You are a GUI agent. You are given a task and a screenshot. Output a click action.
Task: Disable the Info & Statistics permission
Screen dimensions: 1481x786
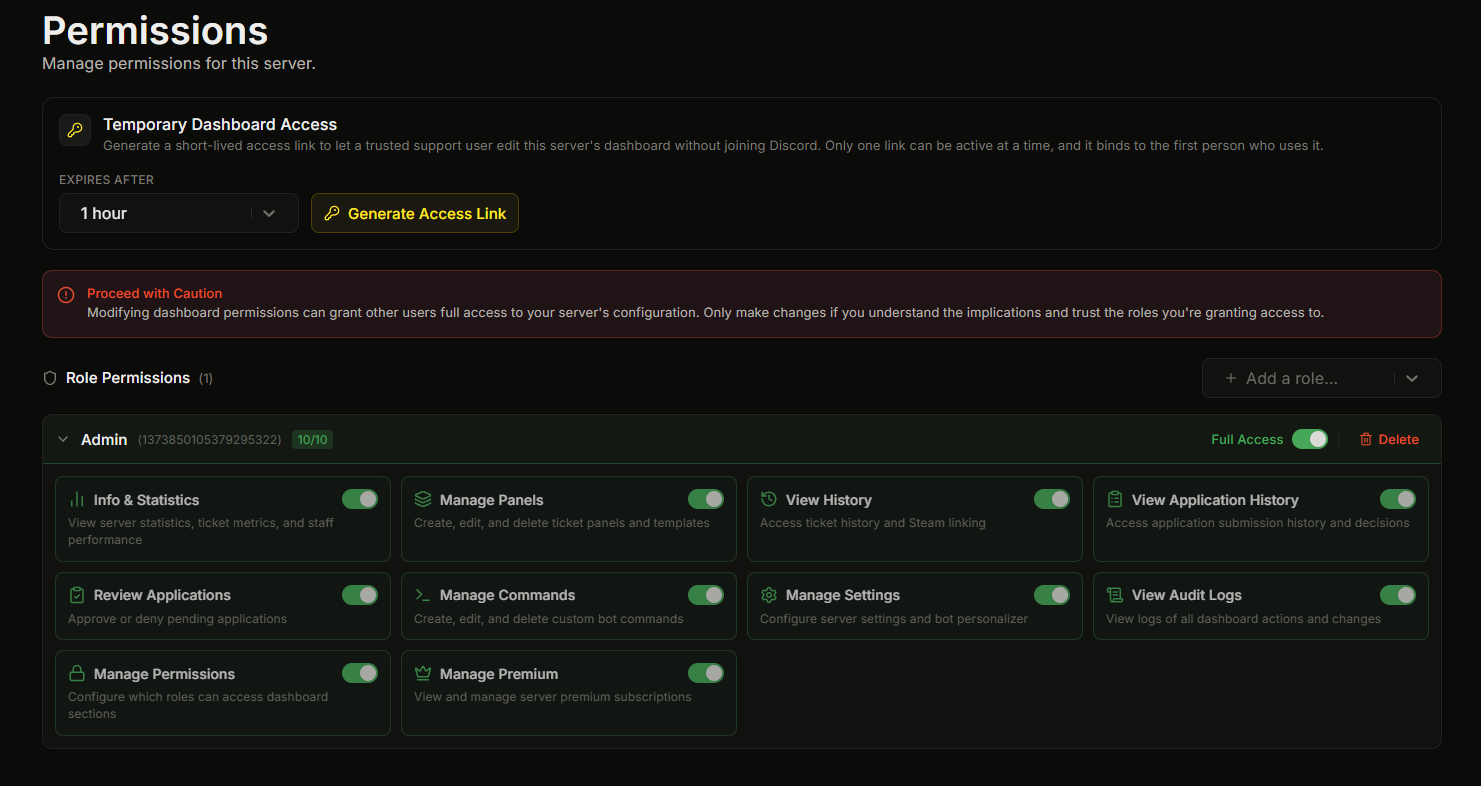[360, 499]
